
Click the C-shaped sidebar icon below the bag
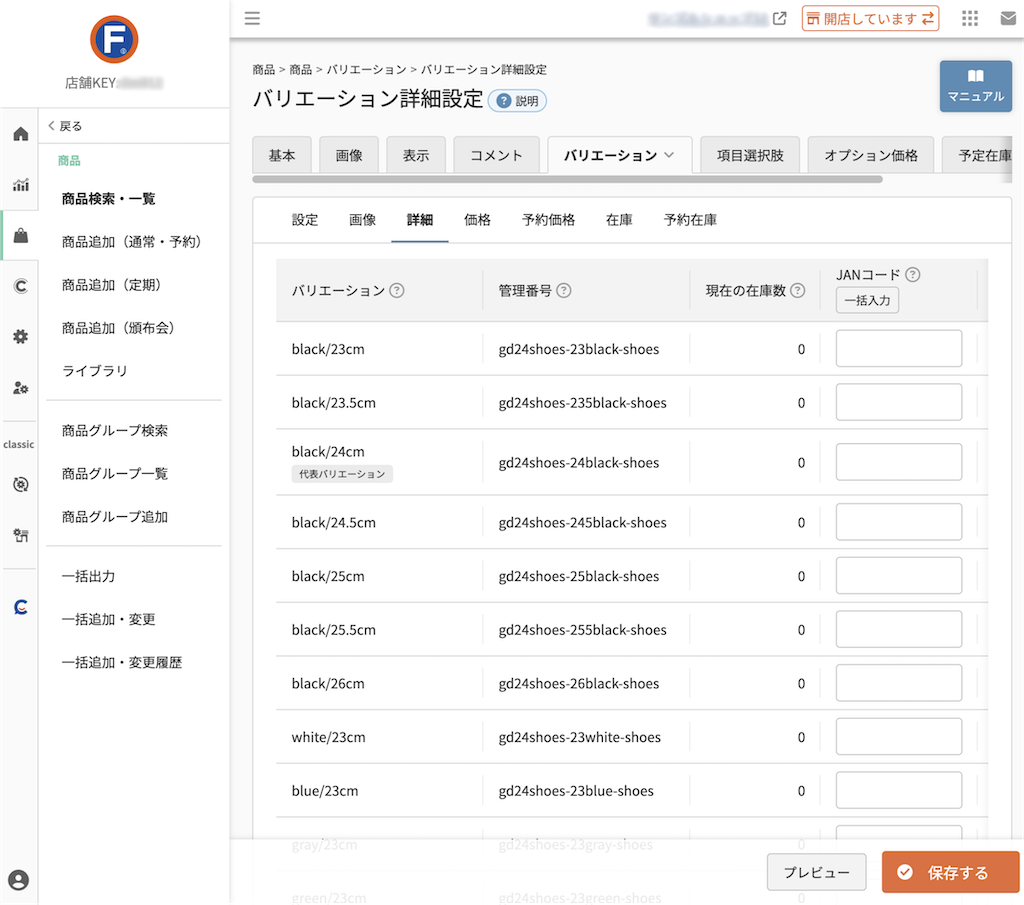point(21,286)
